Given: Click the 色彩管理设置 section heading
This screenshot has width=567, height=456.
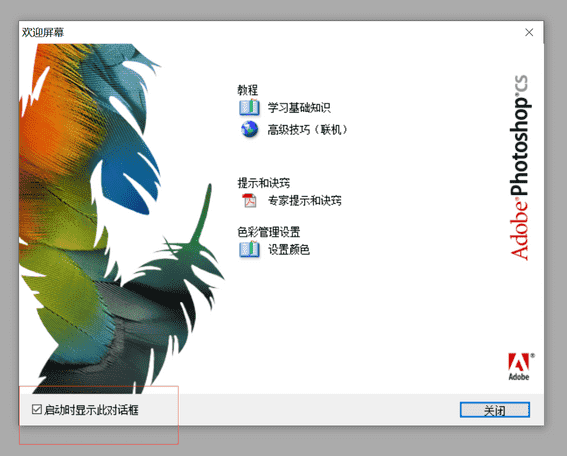Looking at the screenshot, I should pyautogui.click(x=269, y=232).
